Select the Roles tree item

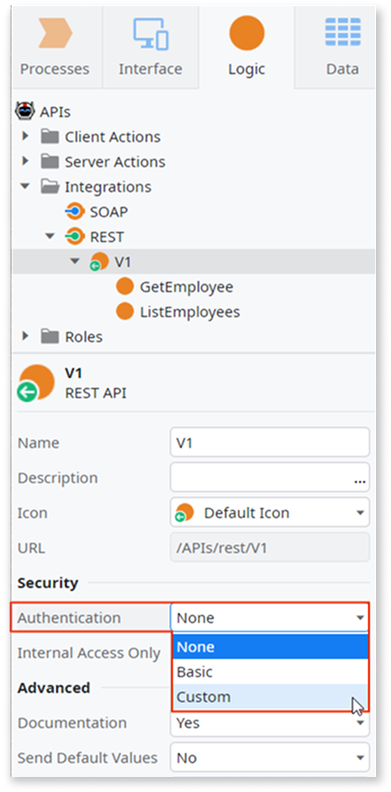(x=84, y=337)
